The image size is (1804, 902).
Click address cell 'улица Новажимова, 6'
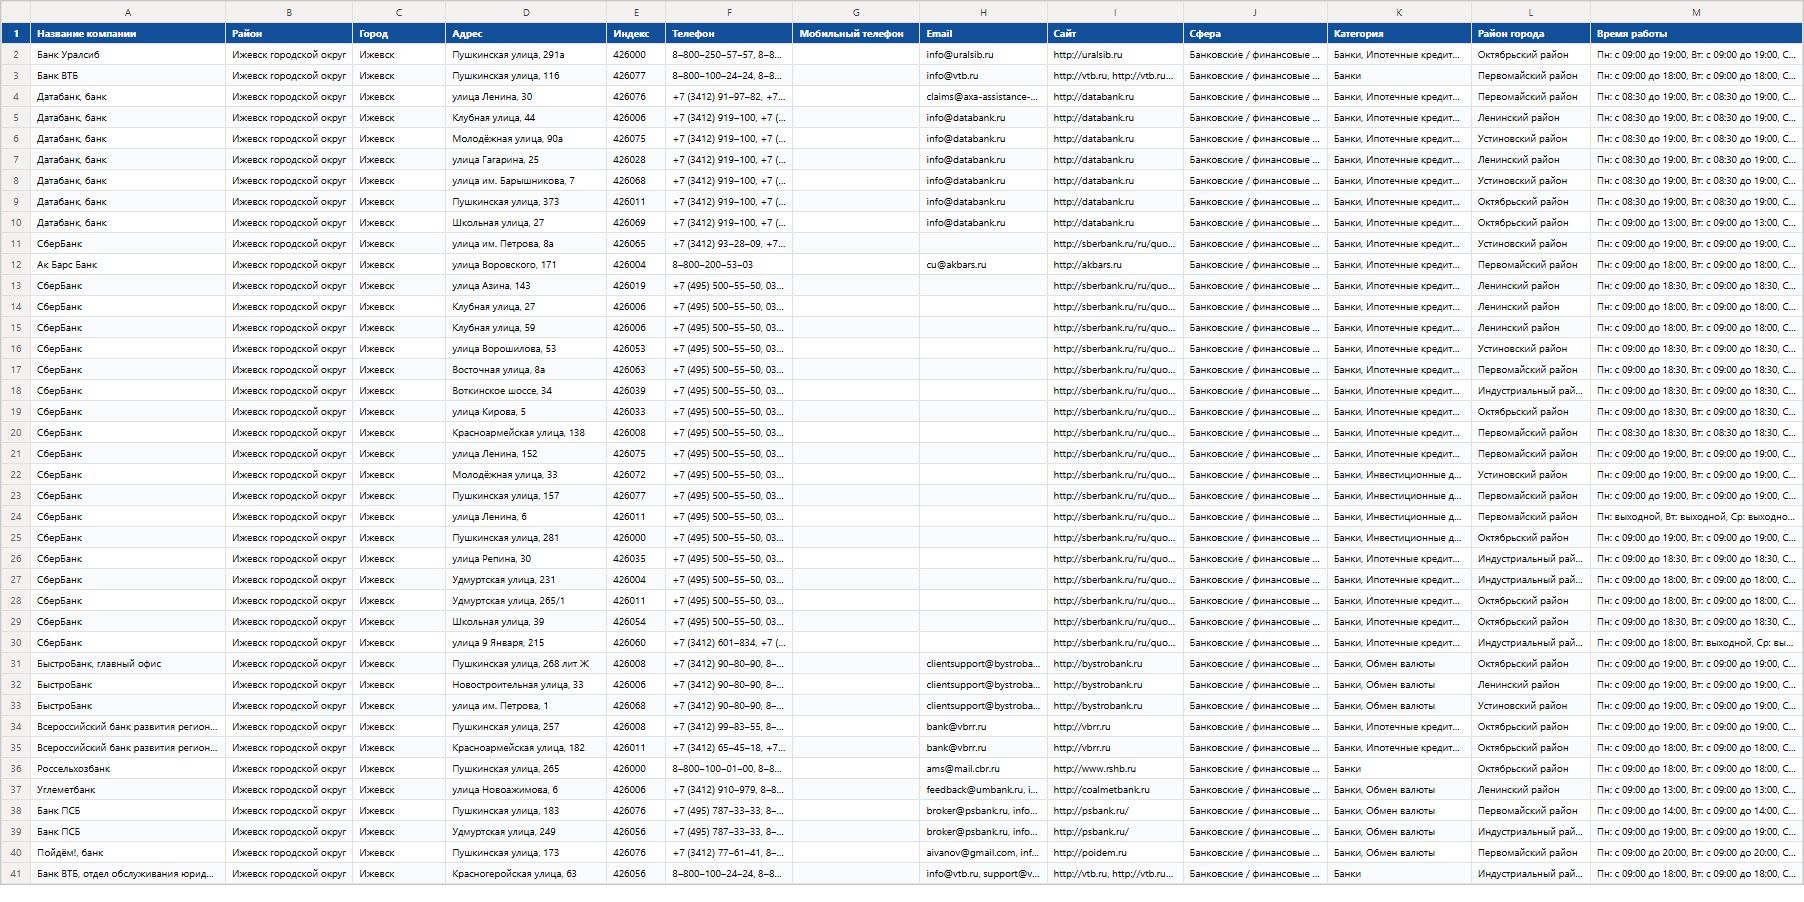[x=526, y=790]
